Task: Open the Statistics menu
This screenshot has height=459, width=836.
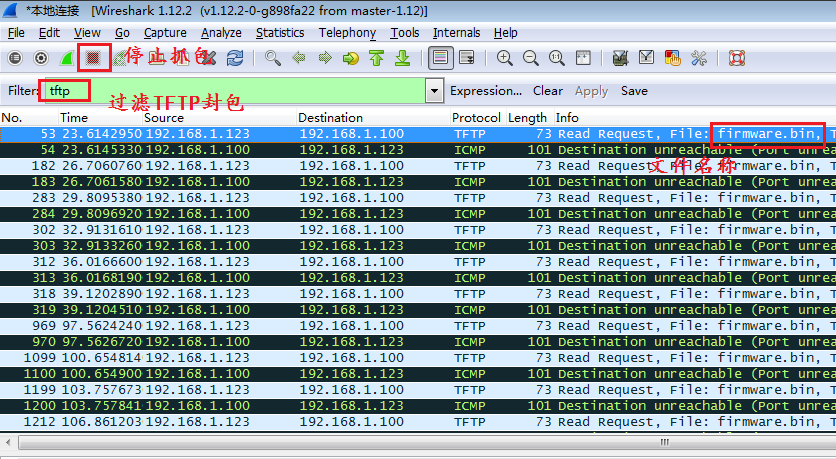Action: pyautogui.click(x=280, y=33)
